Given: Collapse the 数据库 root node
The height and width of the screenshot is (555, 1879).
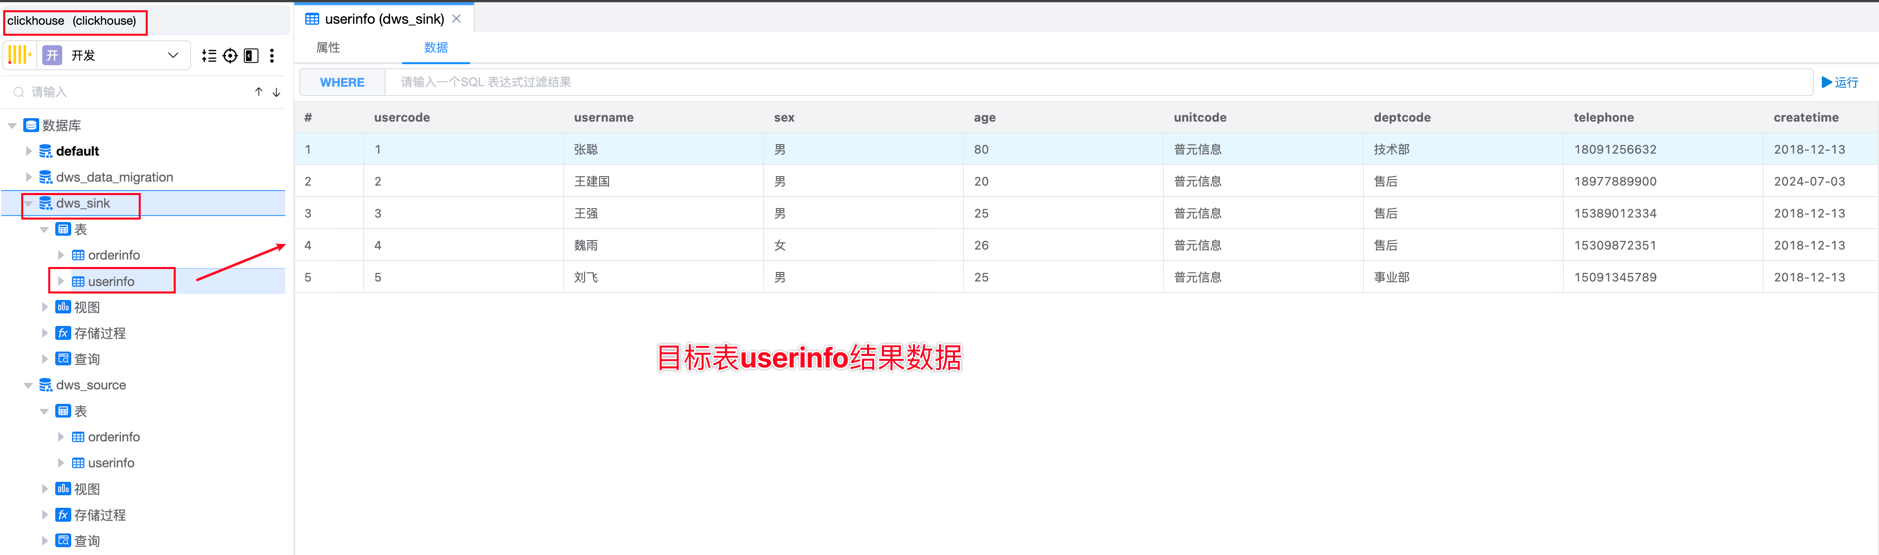Looking at the screenshot, I should click(12, 126).
